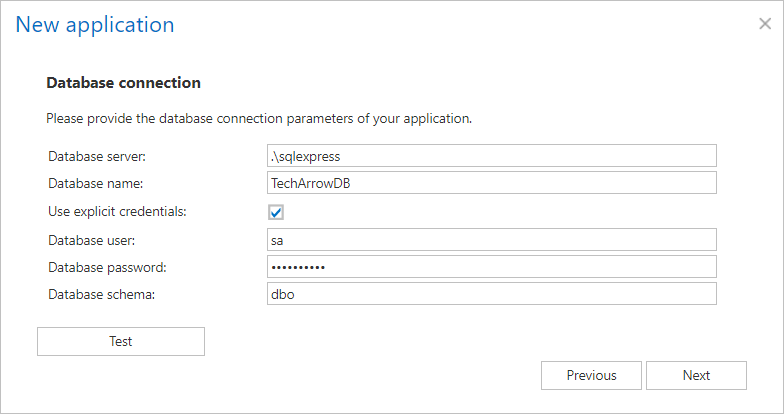
Task: Click the 'Database password:' label
Action: pos(105,267)
